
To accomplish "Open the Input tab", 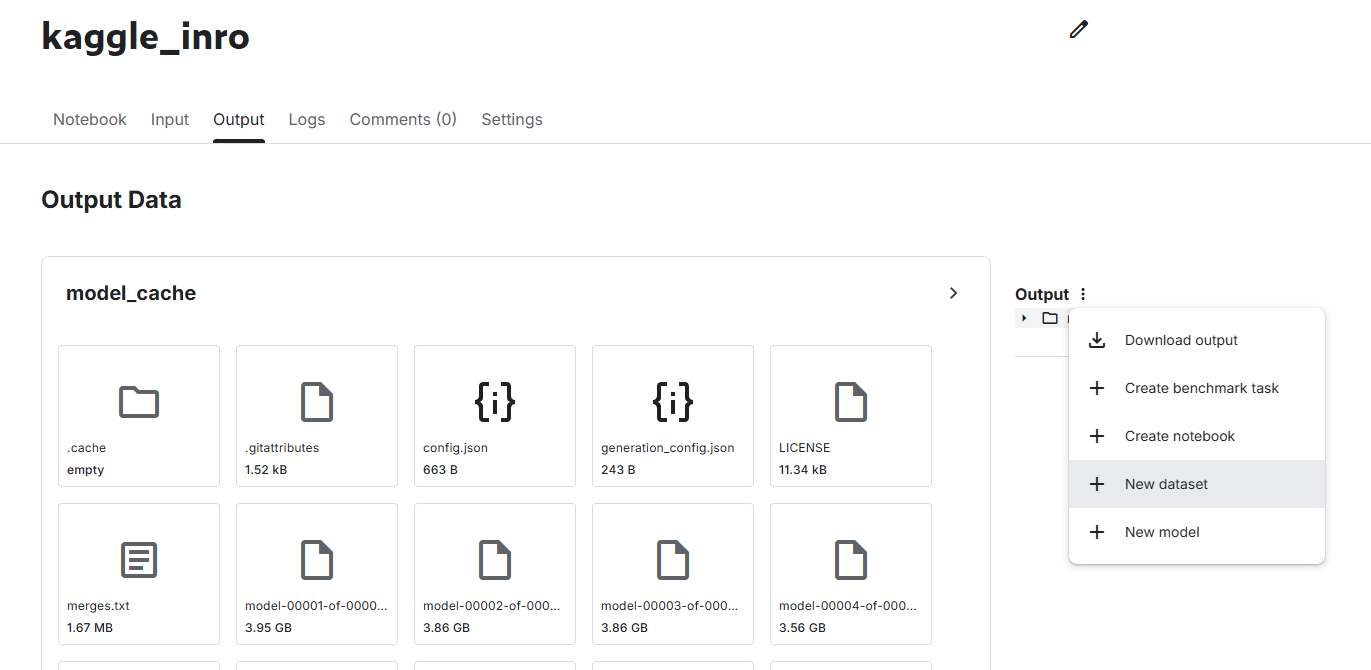I will (170, 119).
